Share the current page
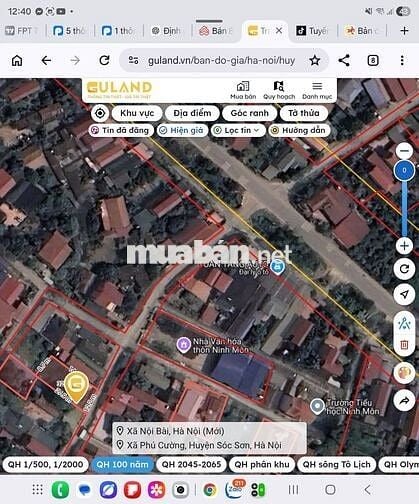This screenshot has height=504, width=419. click(344, 60)
